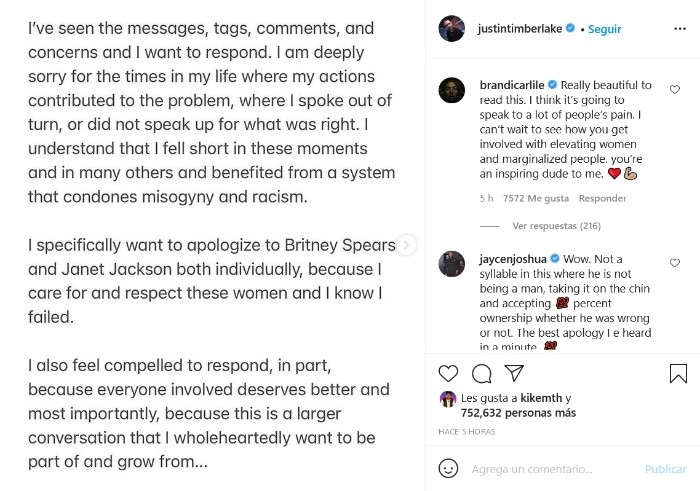The width and height of the screenshot is (700, 491).
Task: Click Publicar to post comment
Action: coord(665,468)
